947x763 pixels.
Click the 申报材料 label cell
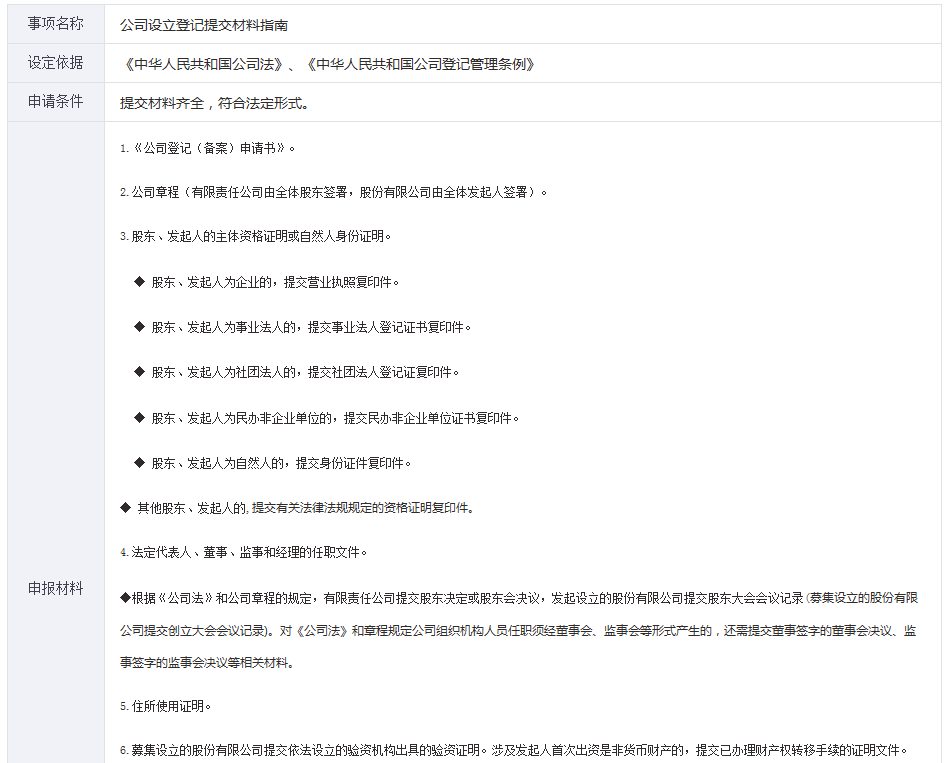click(55, 588)
